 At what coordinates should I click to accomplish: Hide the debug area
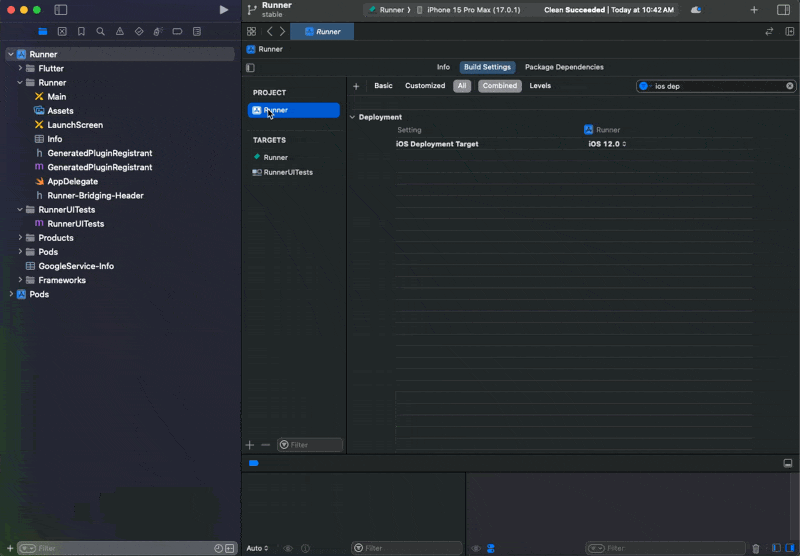(788, 463)
